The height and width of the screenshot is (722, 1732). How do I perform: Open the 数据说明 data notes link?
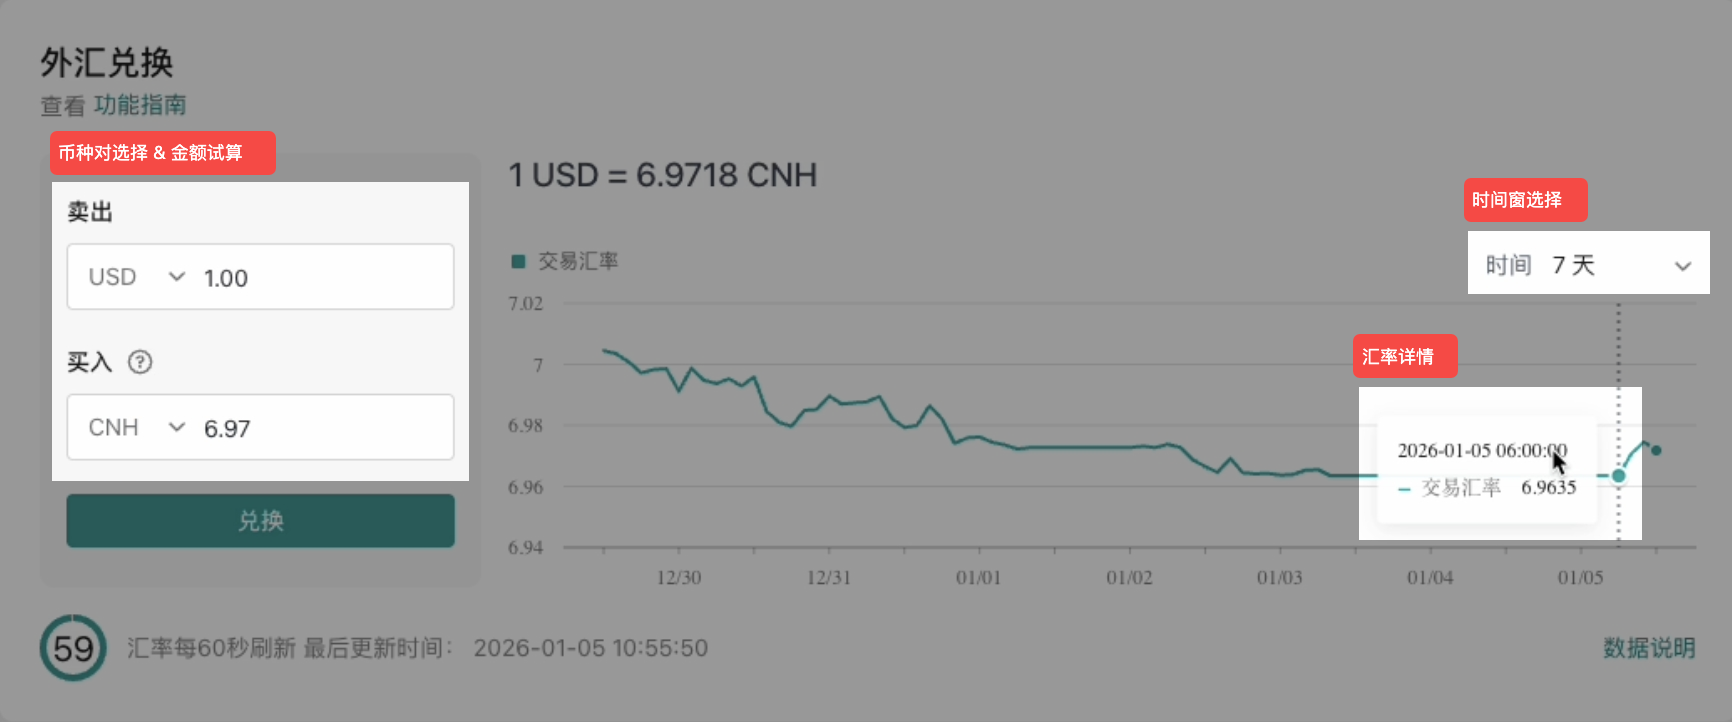click(1649, 648)
